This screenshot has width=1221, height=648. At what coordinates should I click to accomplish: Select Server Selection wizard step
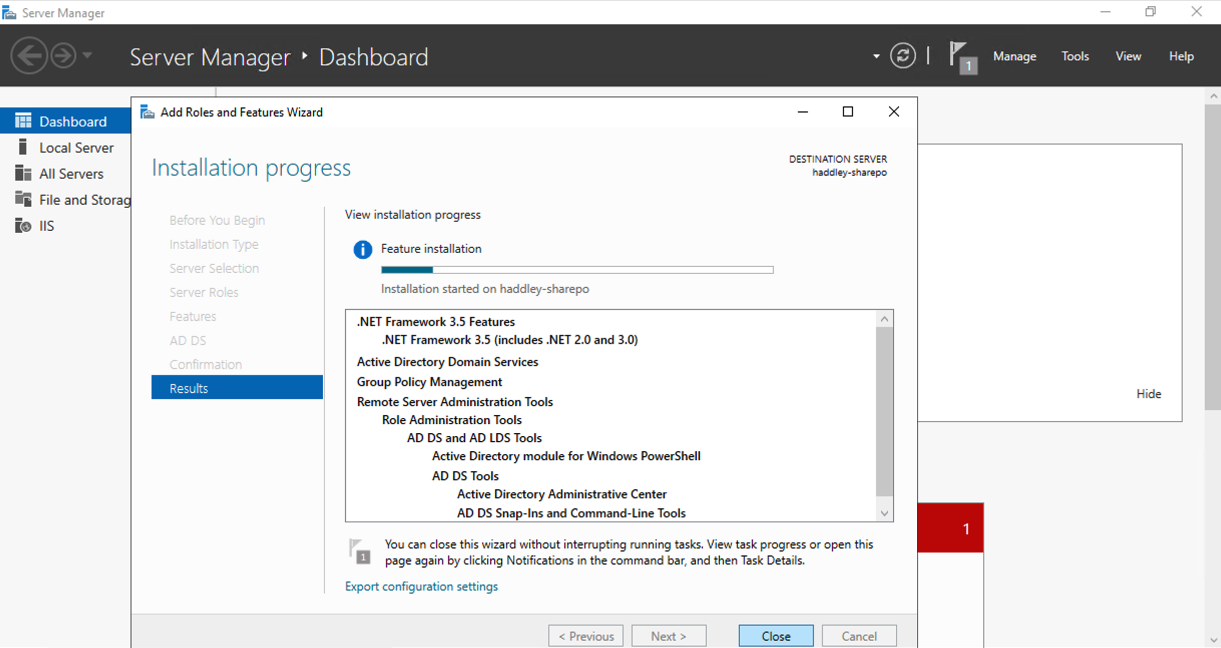click(x=214, y=268)
